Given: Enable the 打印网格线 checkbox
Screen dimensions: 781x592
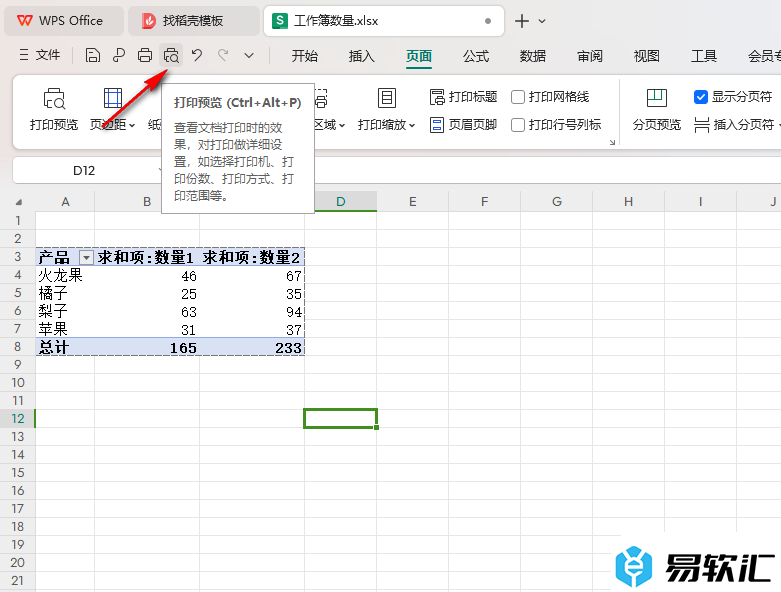Looking at the screenshot, I should 518,97.
